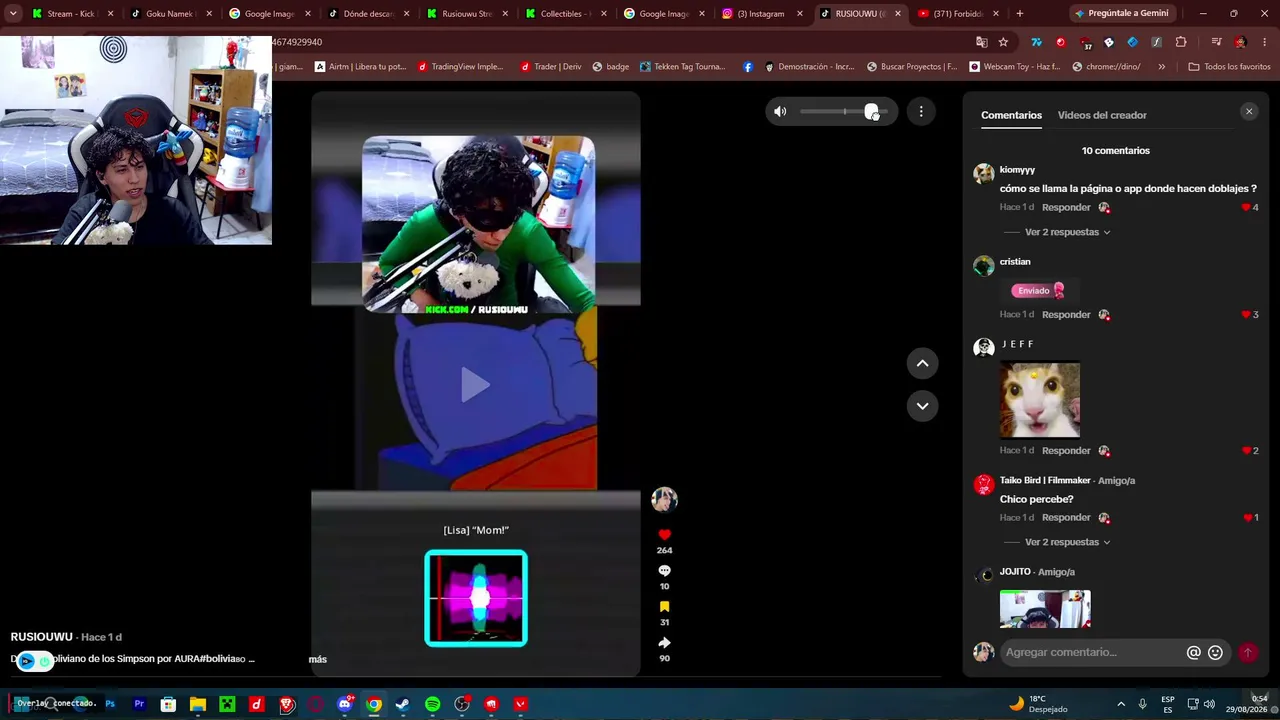Switch to the 'Videos del creador' tab
Screen dimensions: 1280x720
1102,115
